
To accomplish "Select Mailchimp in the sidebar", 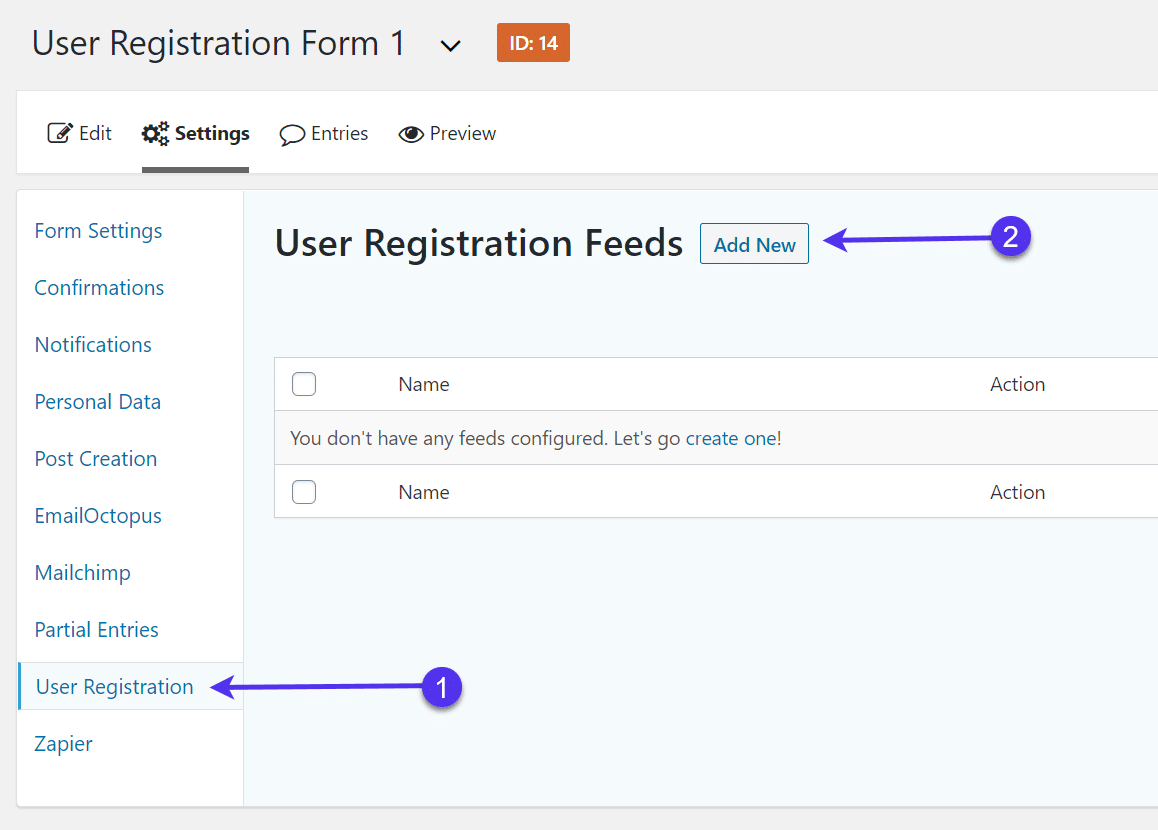I will pyautogui.click(x=82, y=573).
